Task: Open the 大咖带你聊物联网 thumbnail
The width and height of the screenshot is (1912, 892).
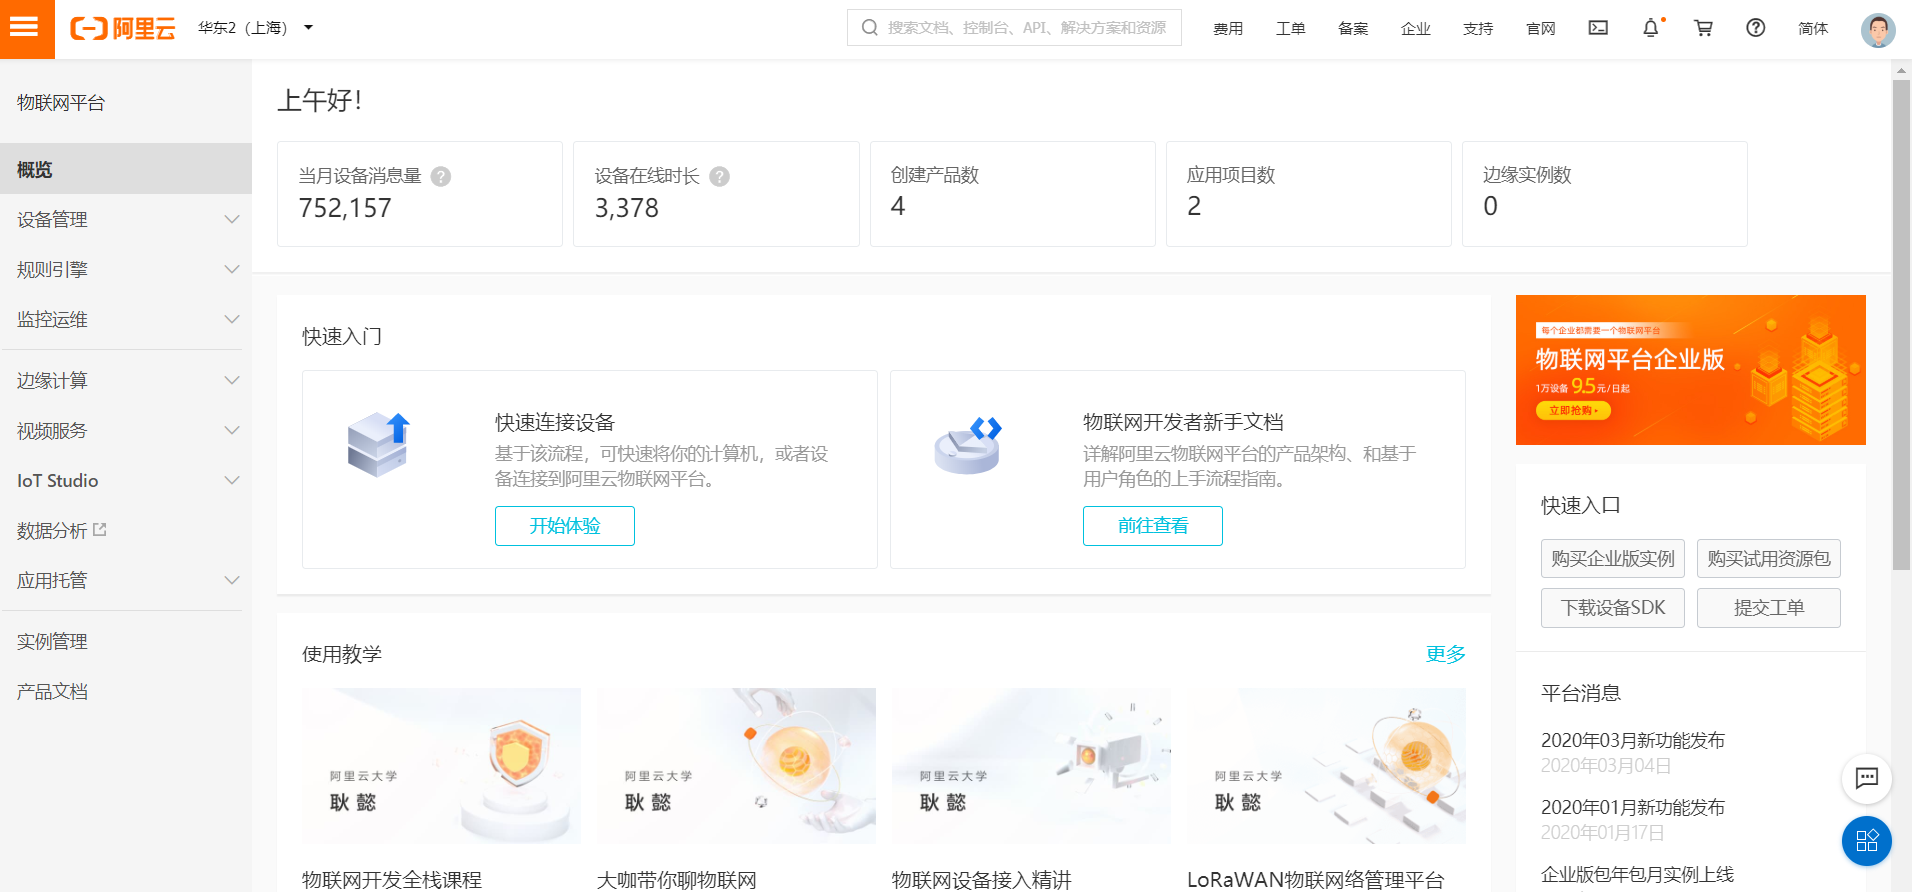Action: 737,766
